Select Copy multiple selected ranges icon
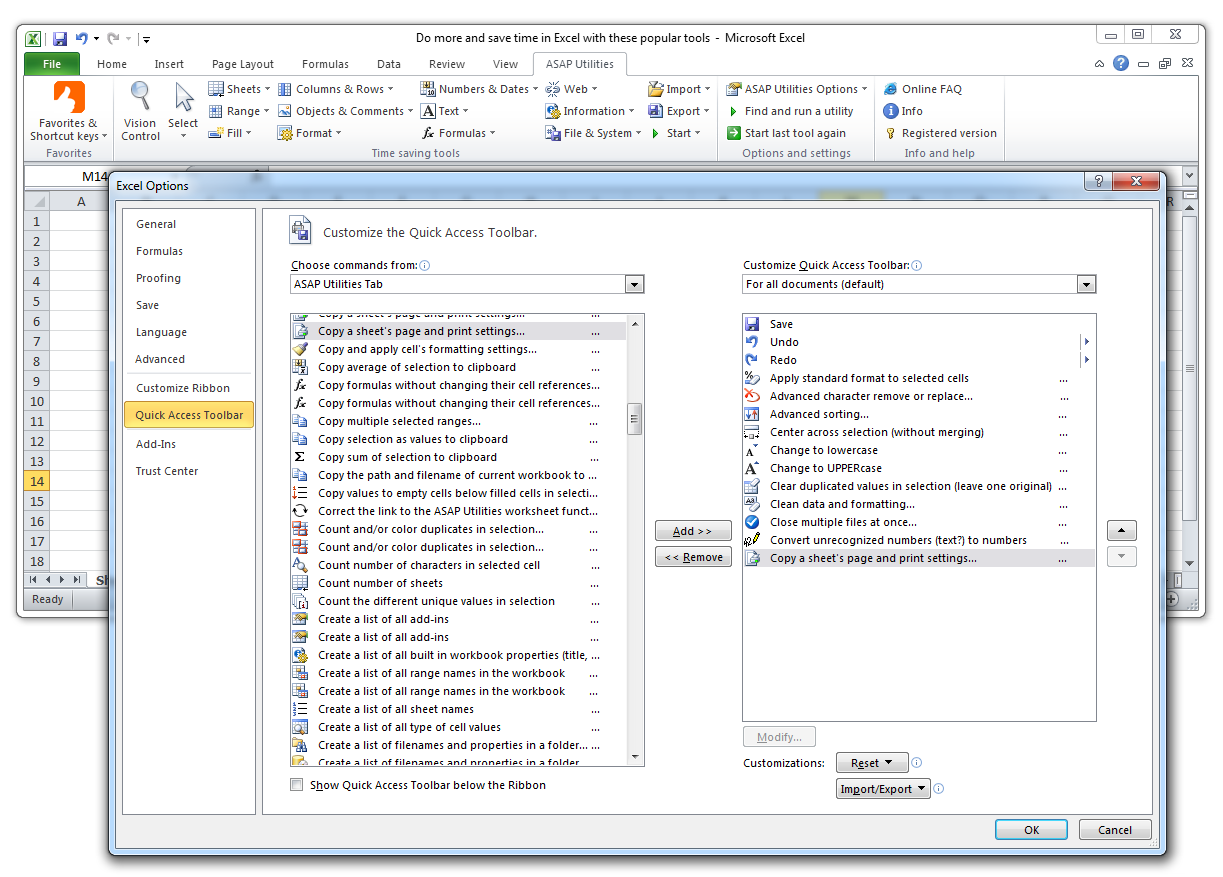Image resolution: width=1223 pixels, height=877 pixels. click(x=300, y=421)
